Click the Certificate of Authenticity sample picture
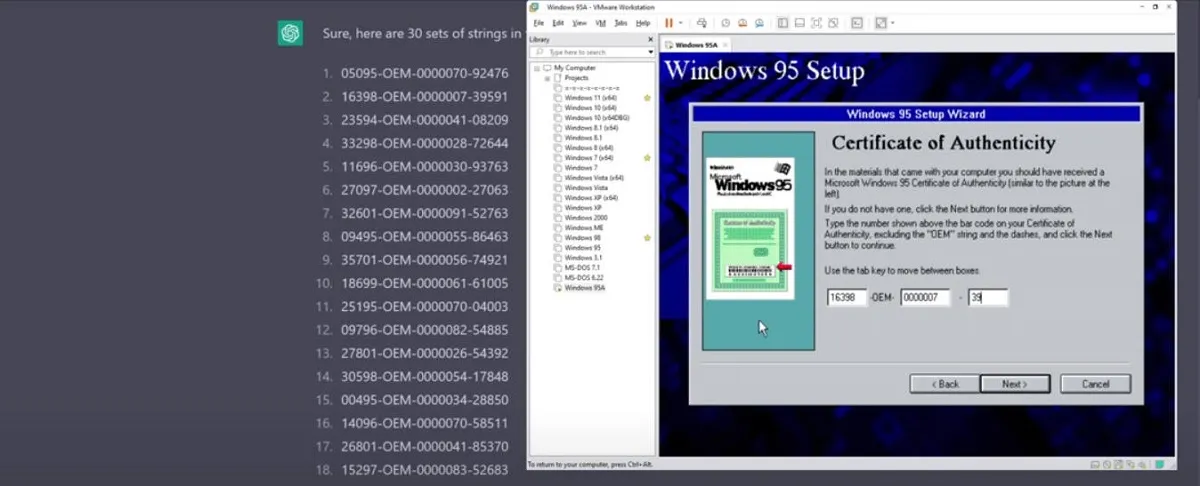 point(750,227)
